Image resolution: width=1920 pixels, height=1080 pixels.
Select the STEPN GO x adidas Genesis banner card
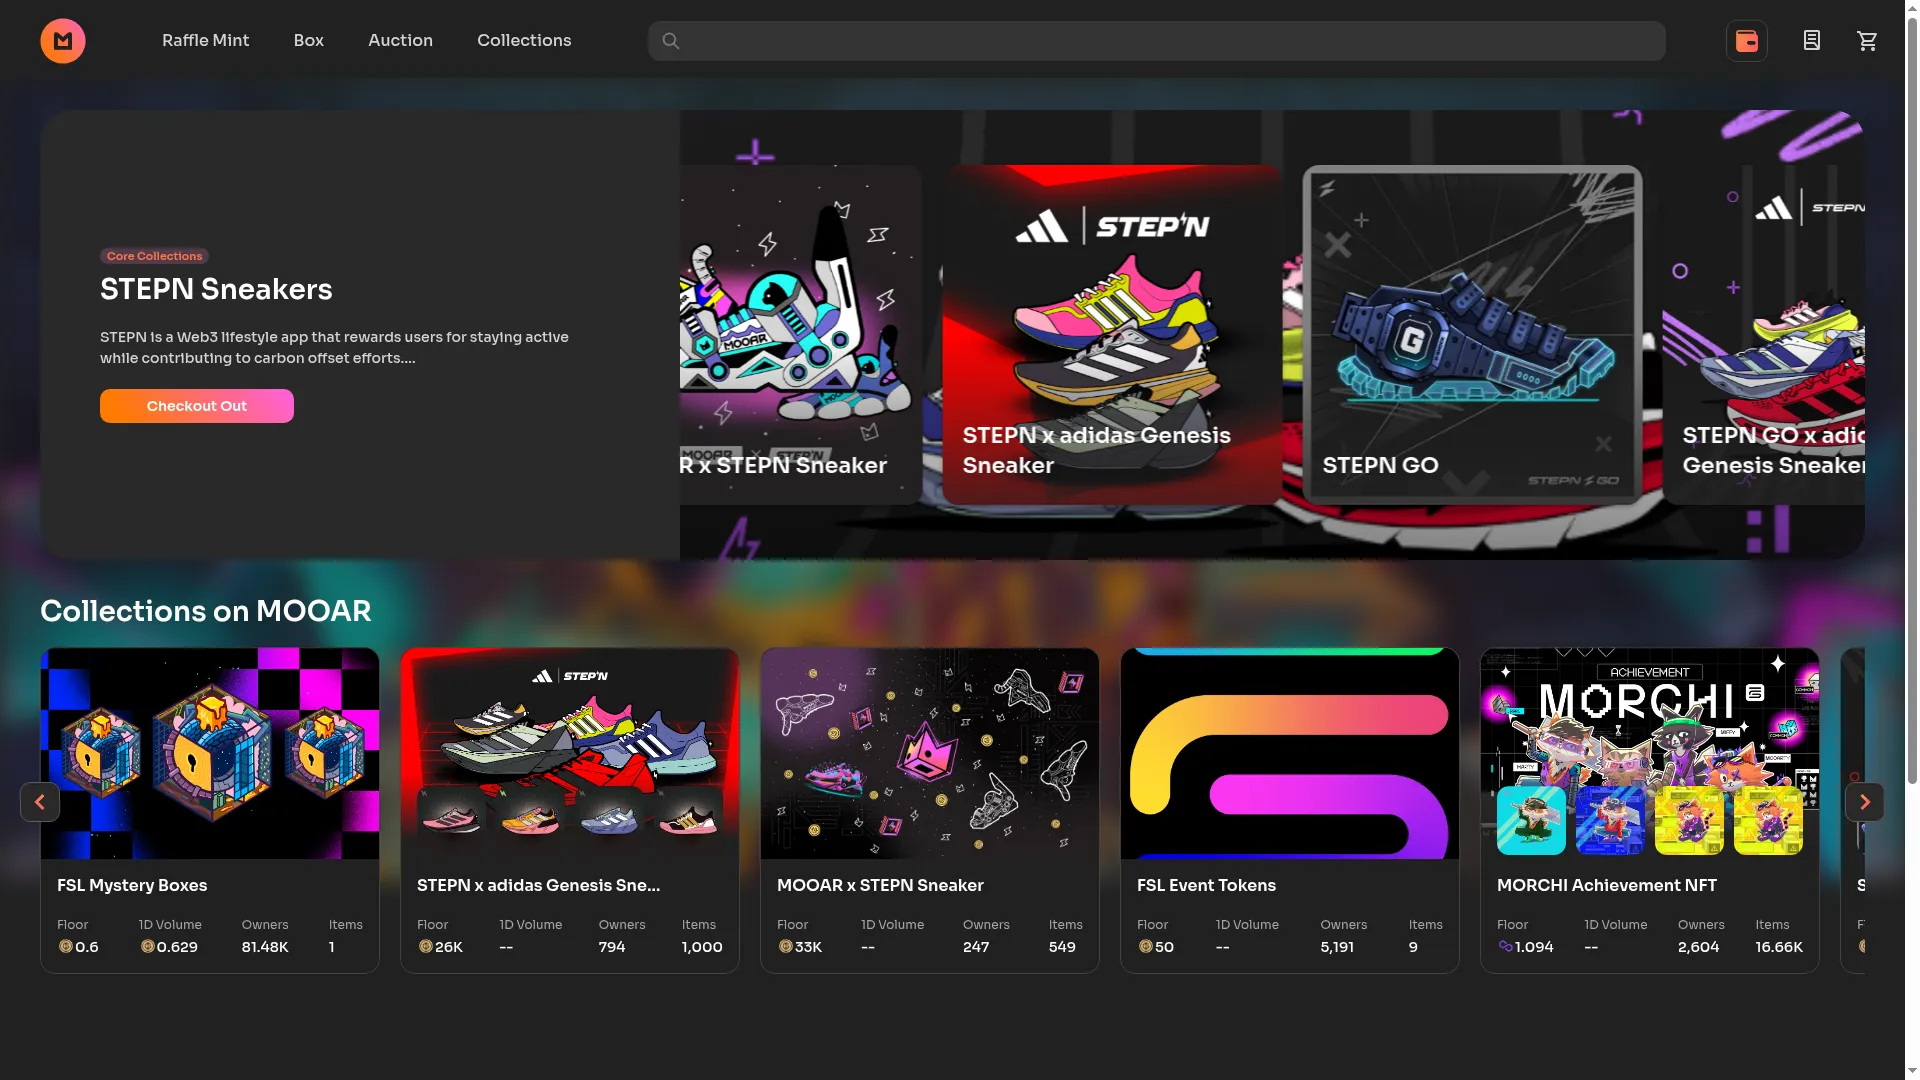pyautogui.click(x=1764, y=335)
